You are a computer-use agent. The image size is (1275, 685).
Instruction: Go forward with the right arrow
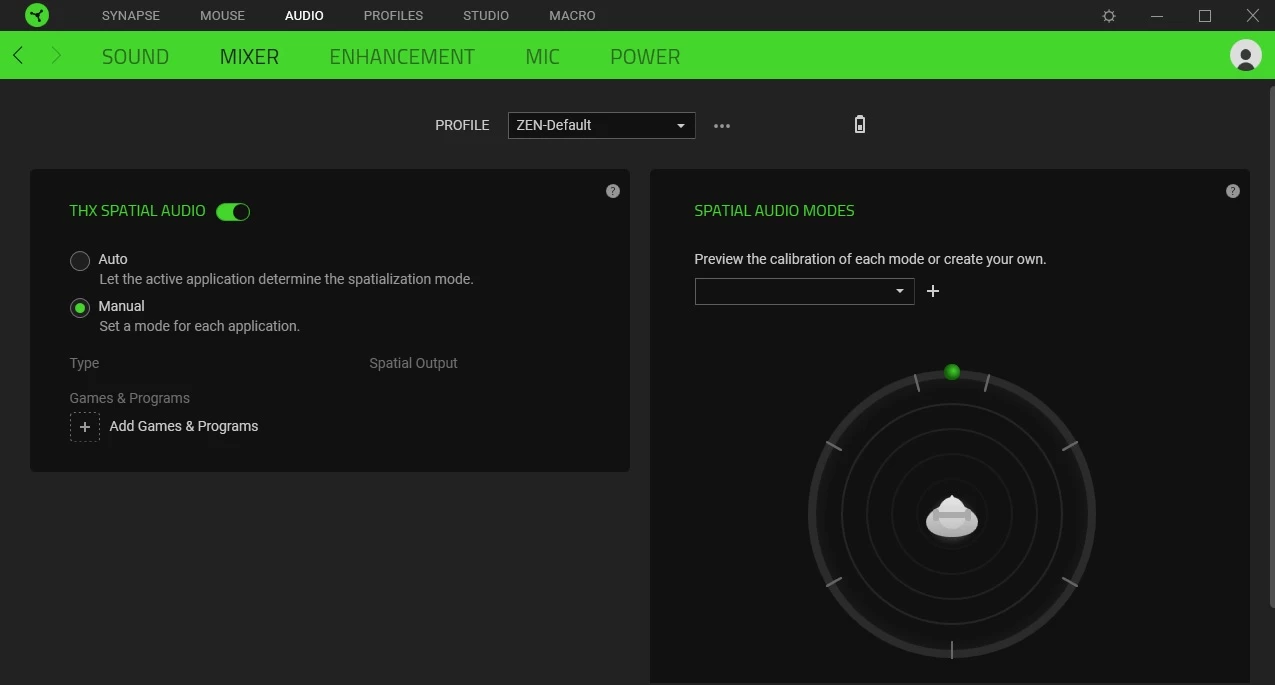coord(56,56)
